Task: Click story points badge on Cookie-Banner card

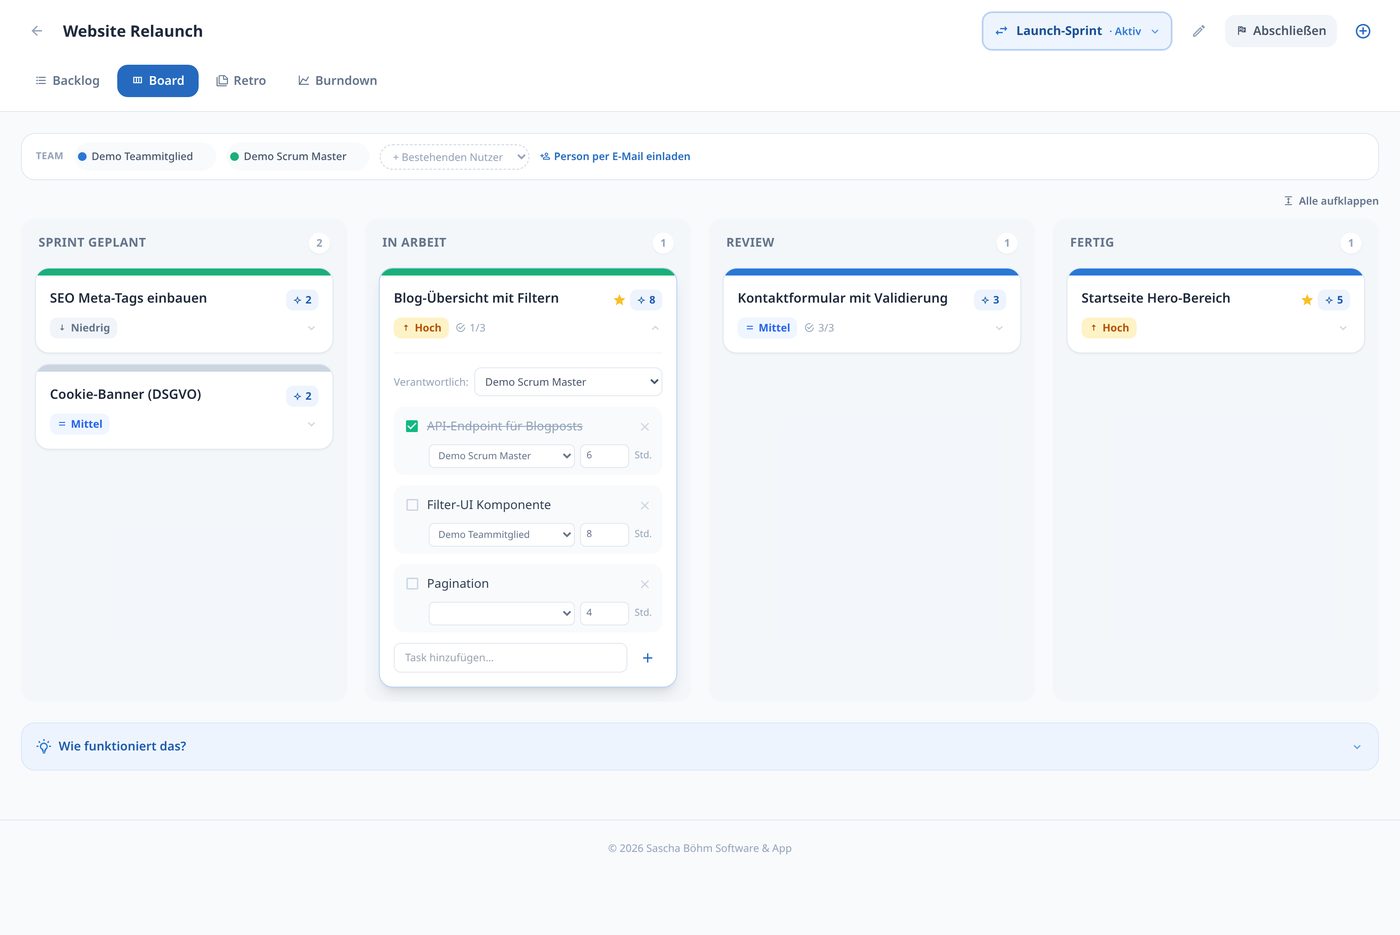Action: [x=302, y=396]
